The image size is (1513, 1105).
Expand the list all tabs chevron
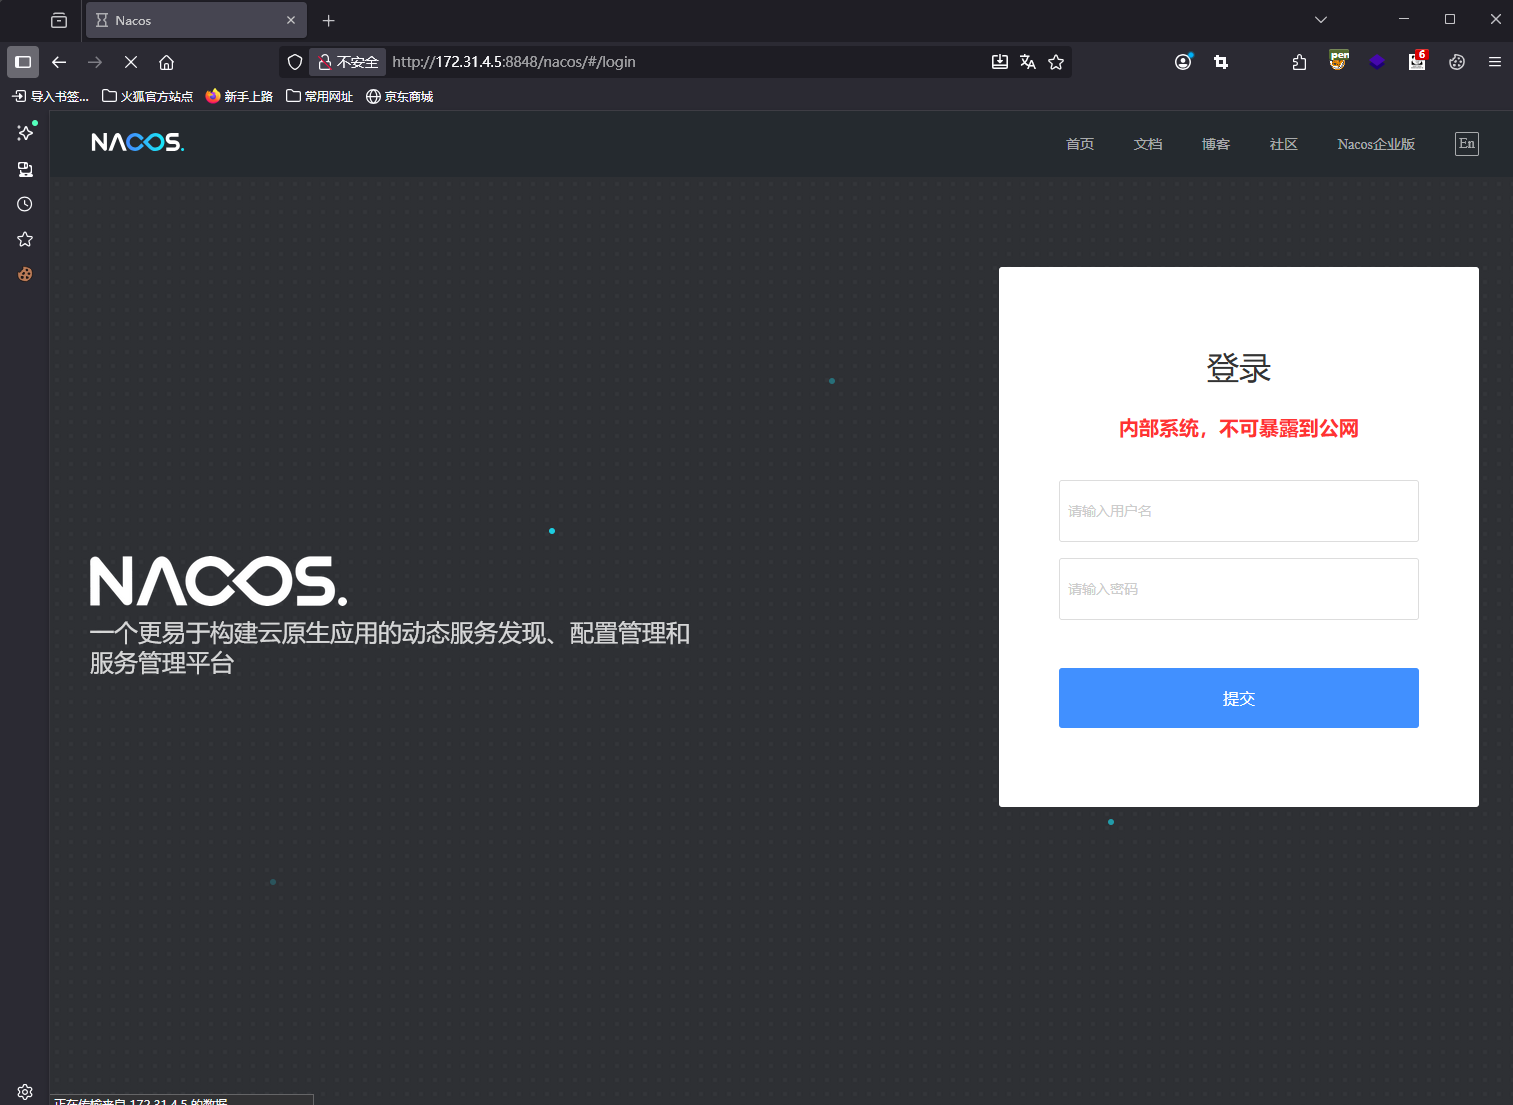(x=1321, y=20)
